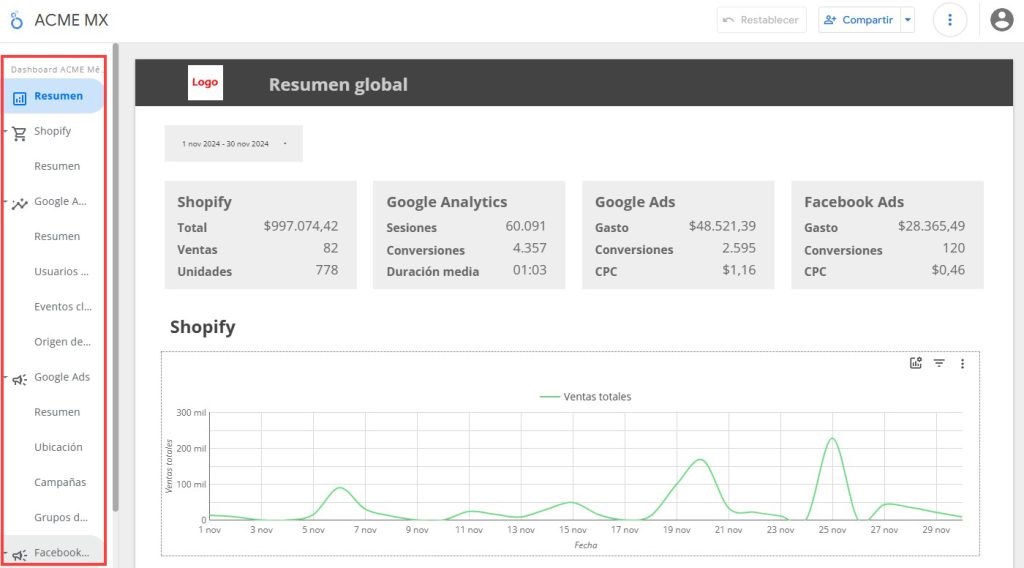Collapse the Facebook section in sidebar
The width and height of the screenshot is (1024, 568).
pos(5,554)
